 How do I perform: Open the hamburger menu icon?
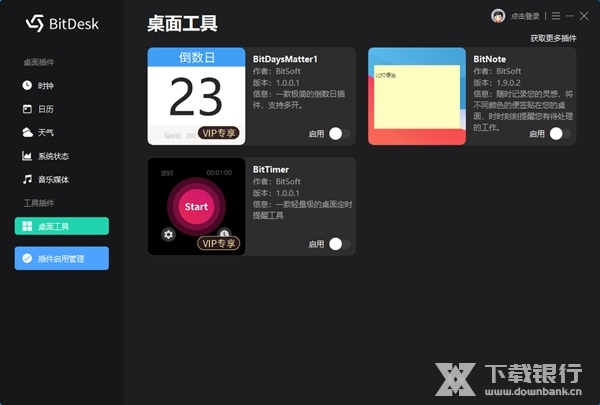pyautogui.click(x=556, y=16)
